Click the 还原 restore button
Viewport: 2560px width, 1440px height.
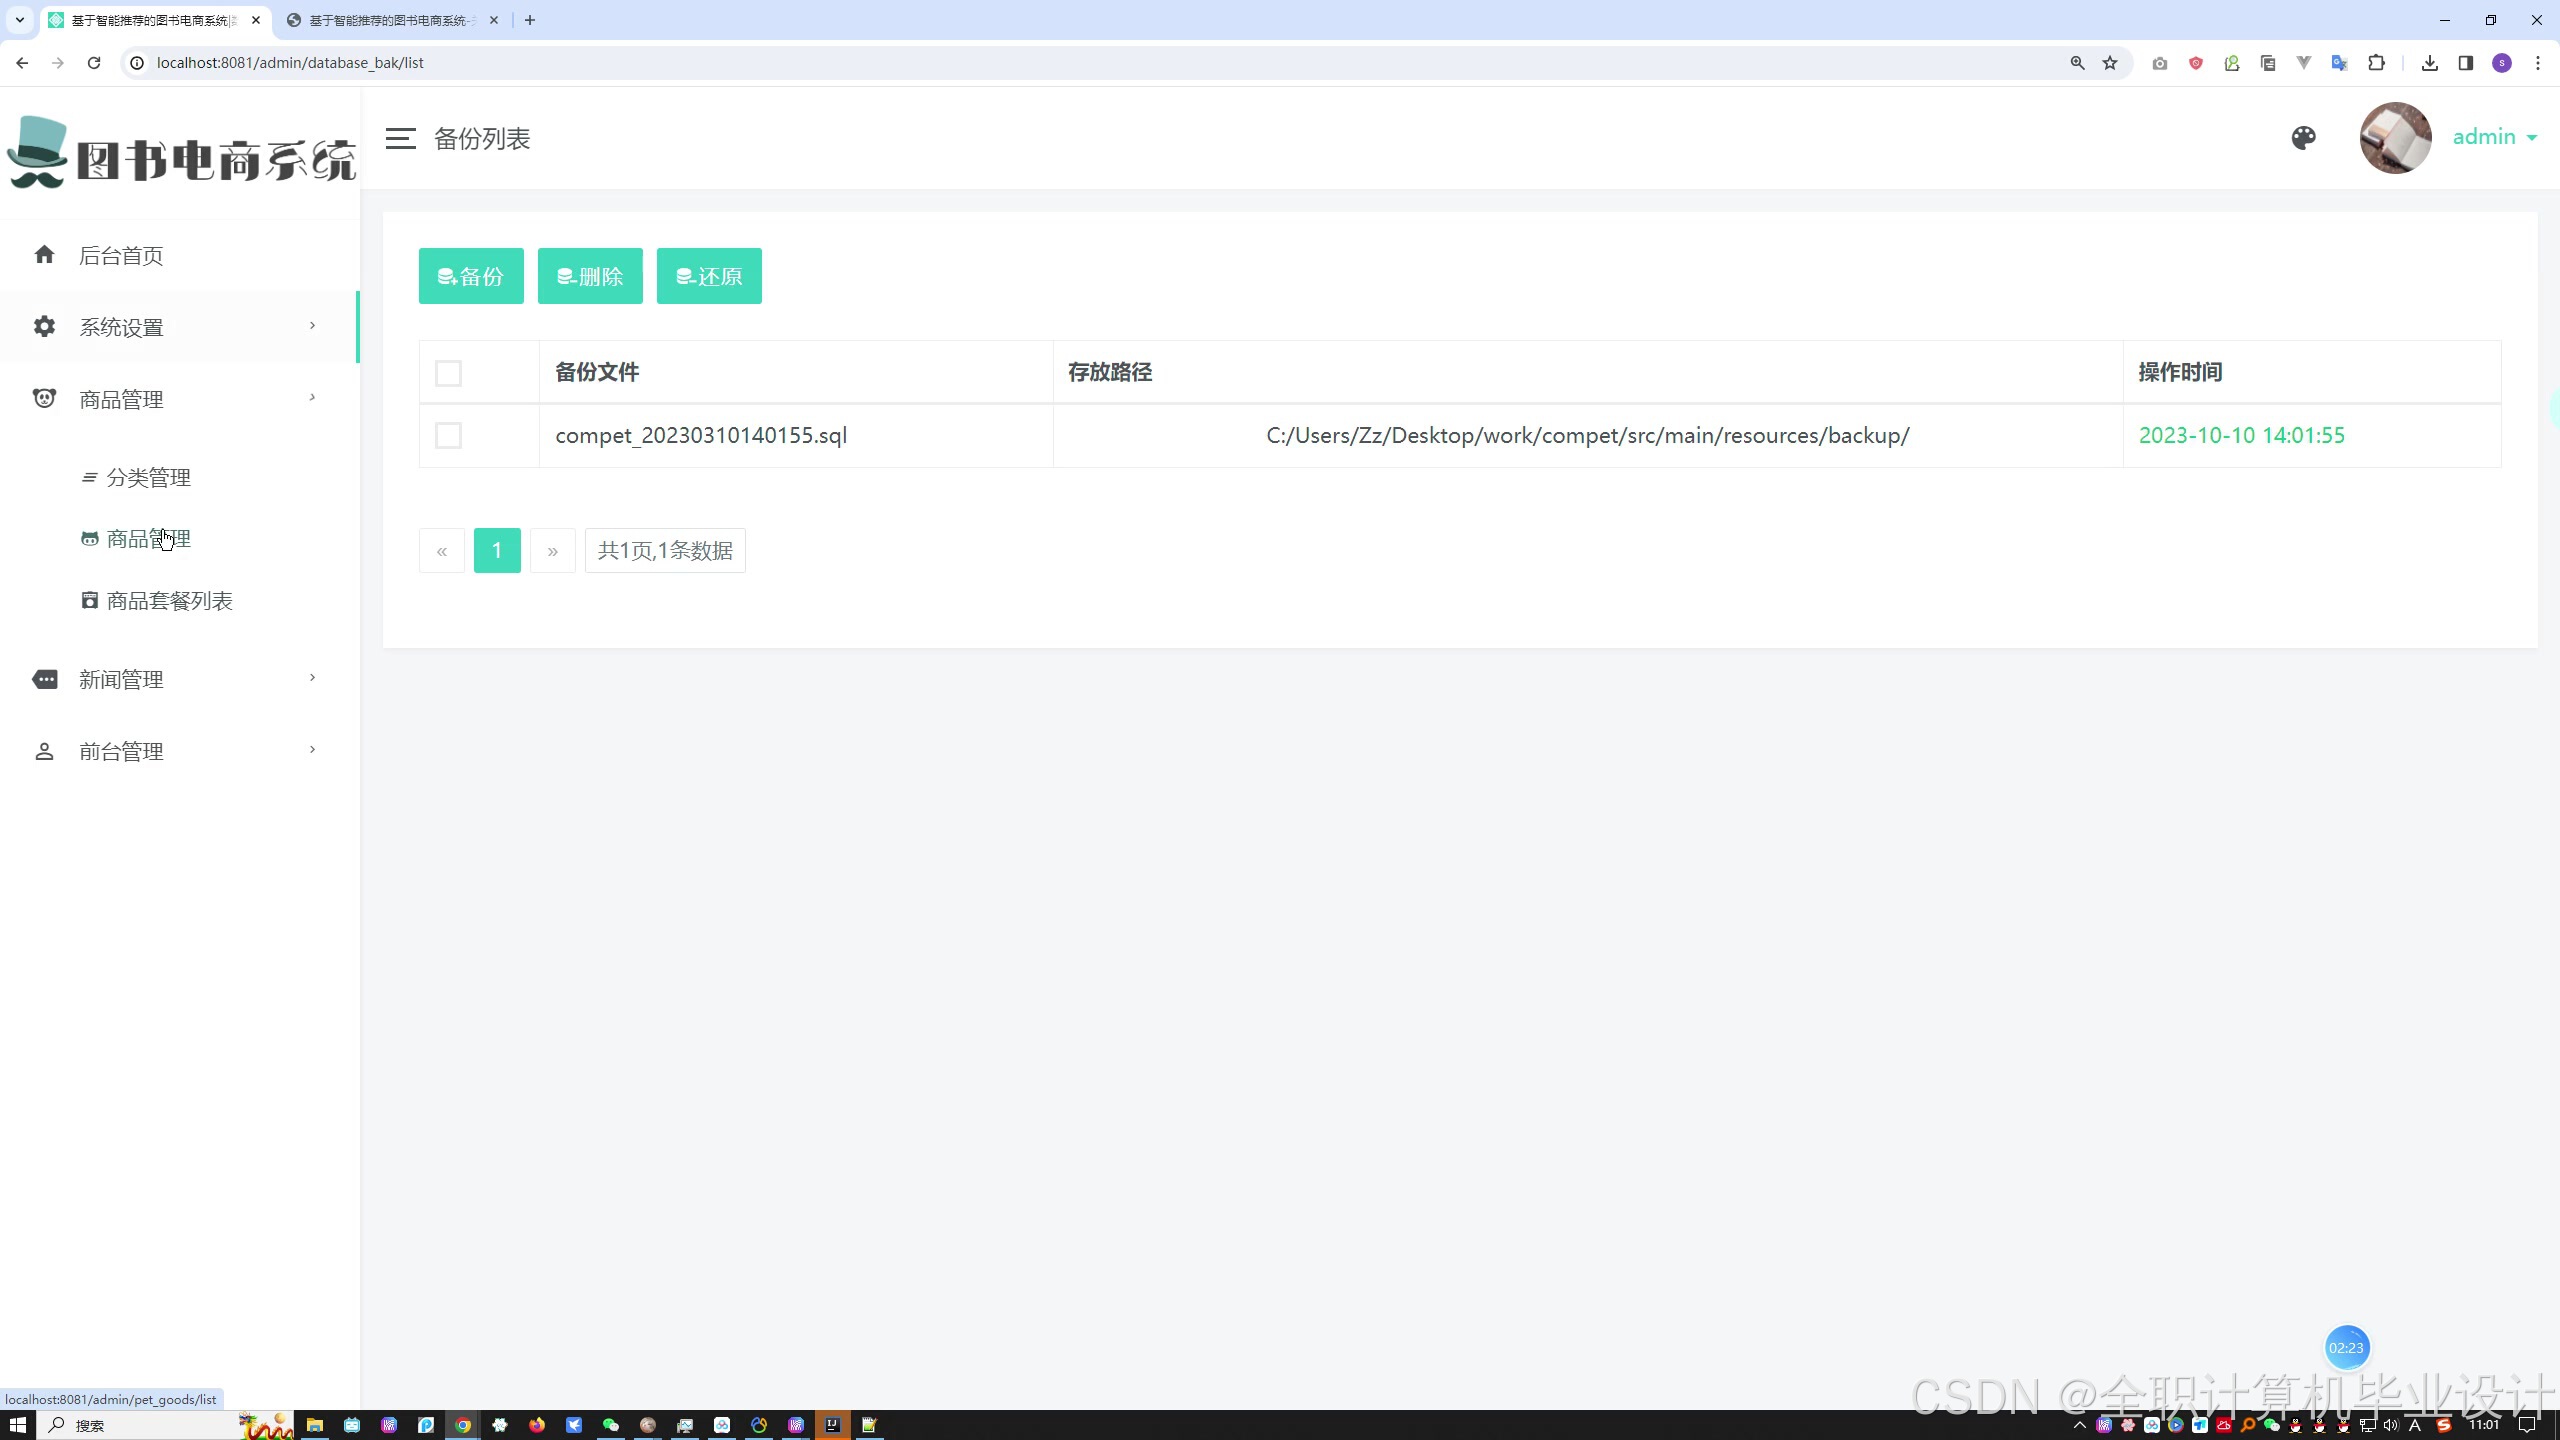tap(709, 276)
